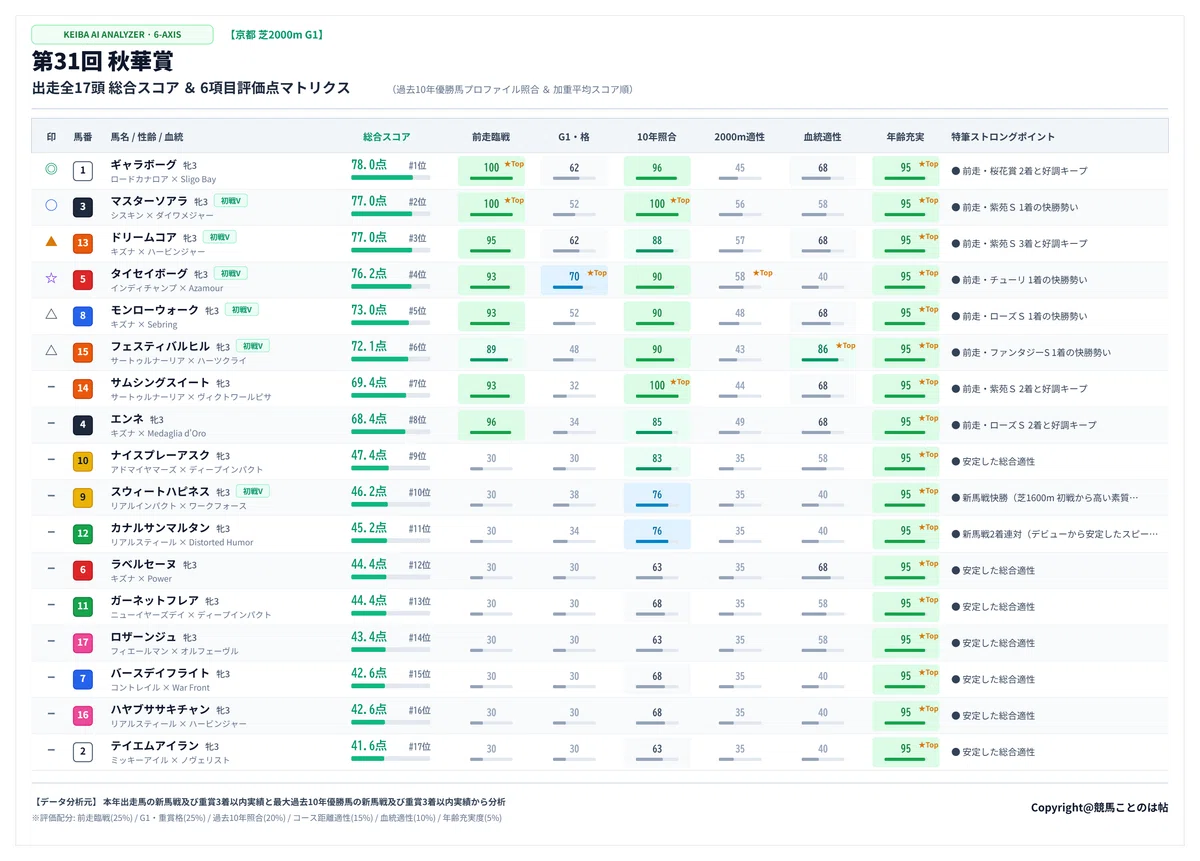The height and width of the screenshot is (861, 1200).
Task: Click the pedigree text コントレイル × War Front
Action: 160,688
